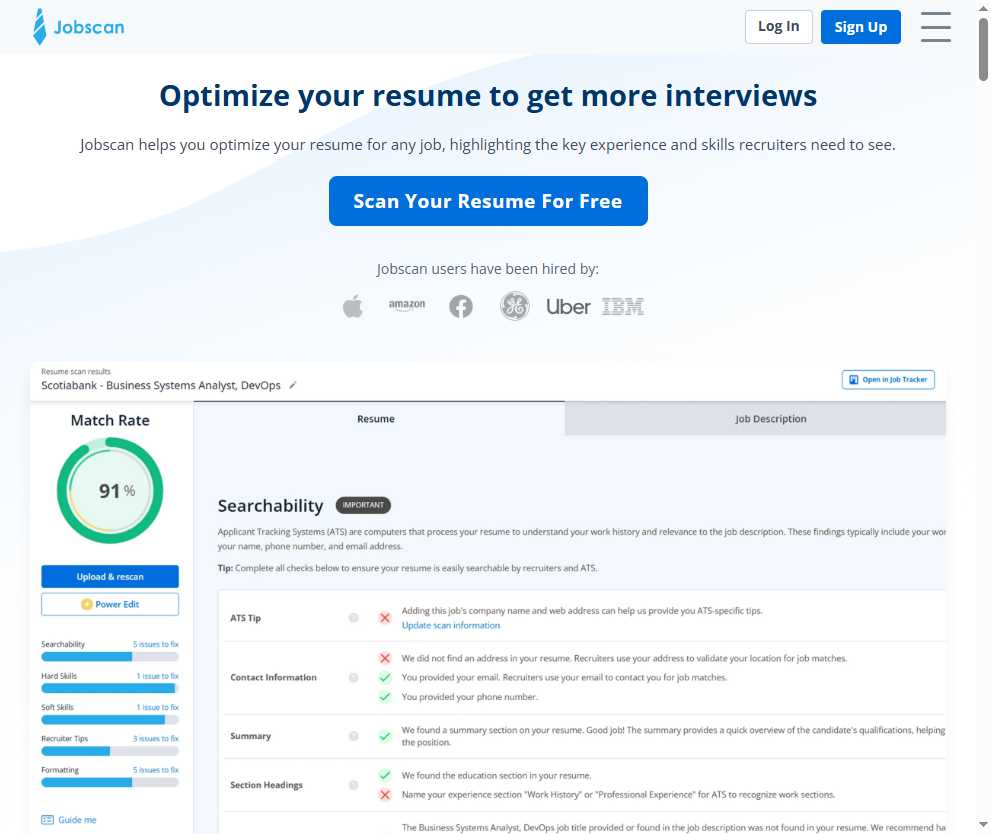Image resolution: width=991 pixels, height=834 pixels.
Task: Click the gray dot next to Summary
Action: [x=353, y=736]
